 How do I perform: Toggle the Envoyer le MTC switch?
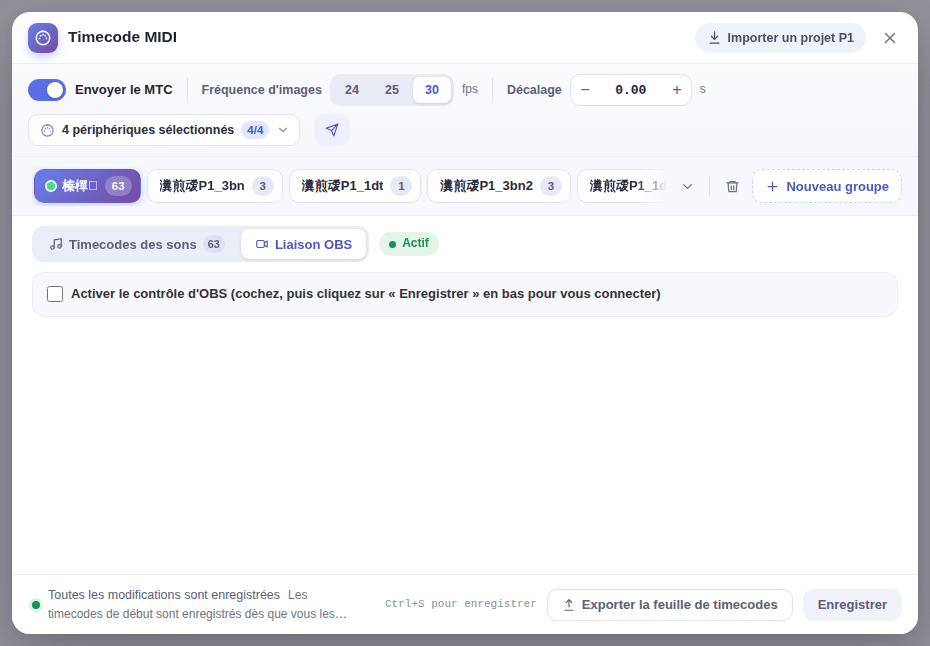(x=47, y=90)
